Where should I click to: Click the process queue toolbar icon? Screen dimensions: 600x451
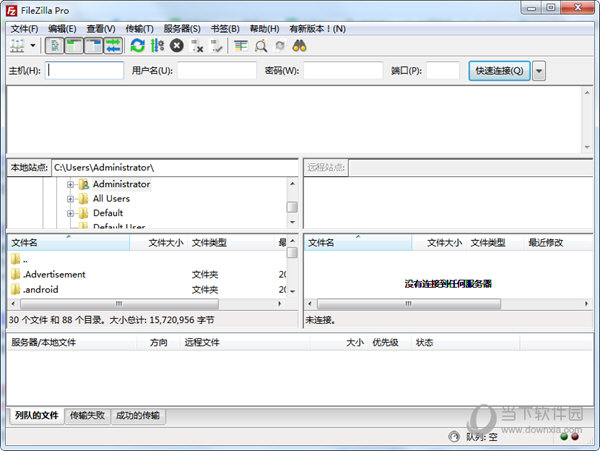[x=157, y=46]
